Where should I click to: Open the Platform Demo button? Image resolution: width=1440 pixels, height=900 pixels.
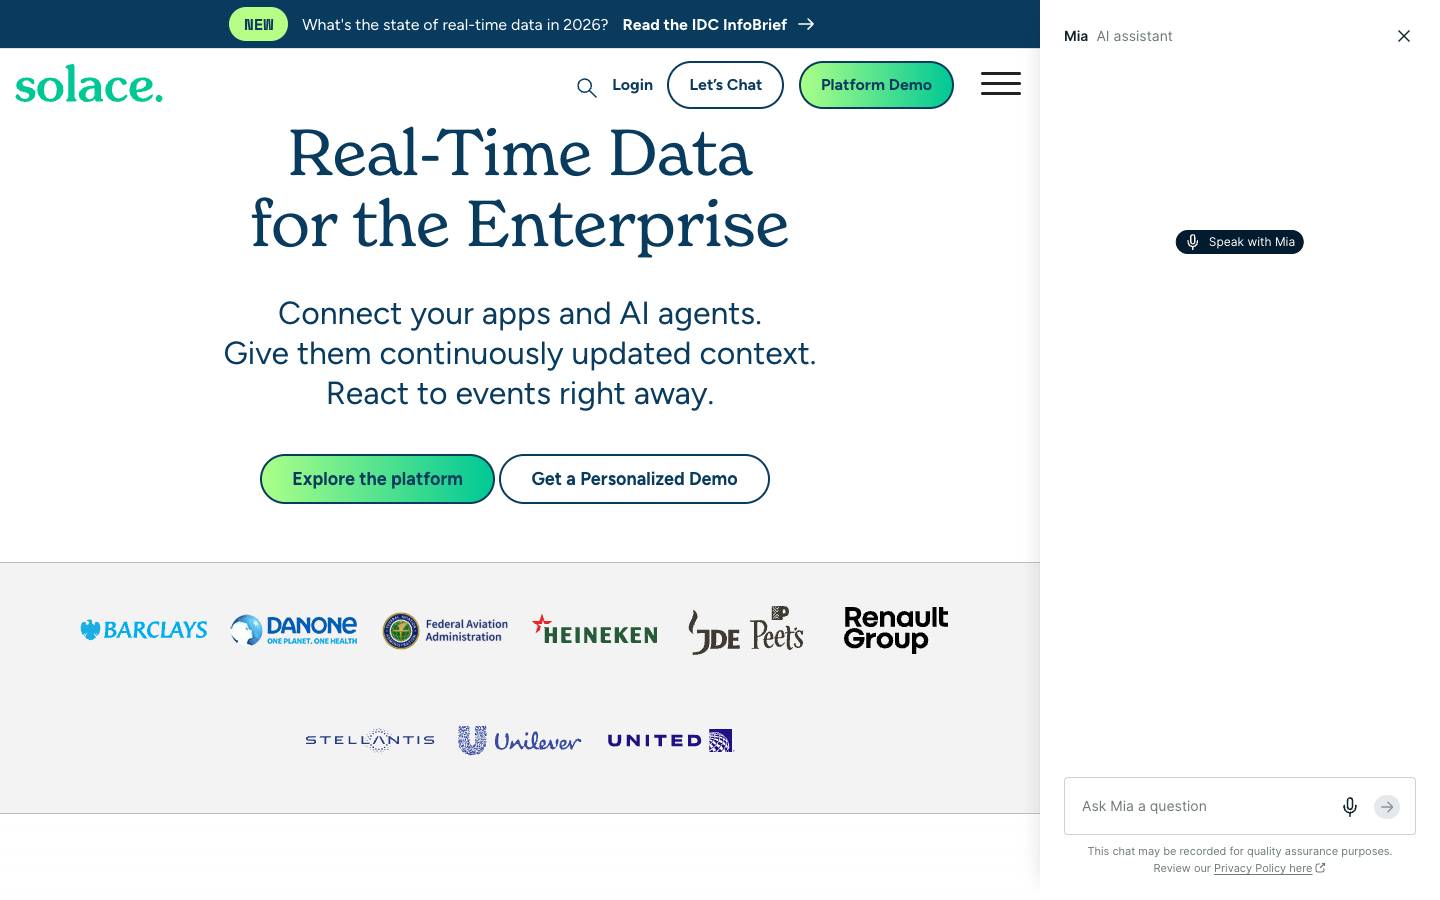(x=876, y=85)
